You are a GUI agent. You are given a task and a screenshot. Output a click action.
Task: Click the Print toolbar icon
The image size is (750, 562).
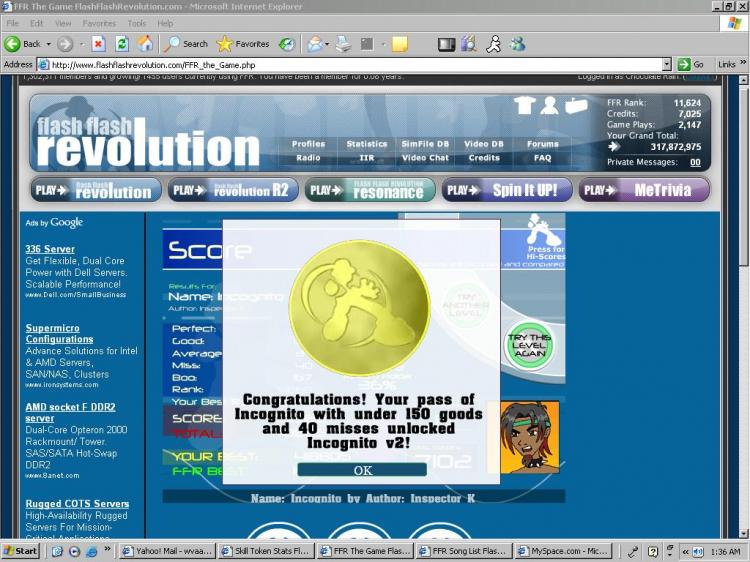pyautogui.click(x=343, y=44)
